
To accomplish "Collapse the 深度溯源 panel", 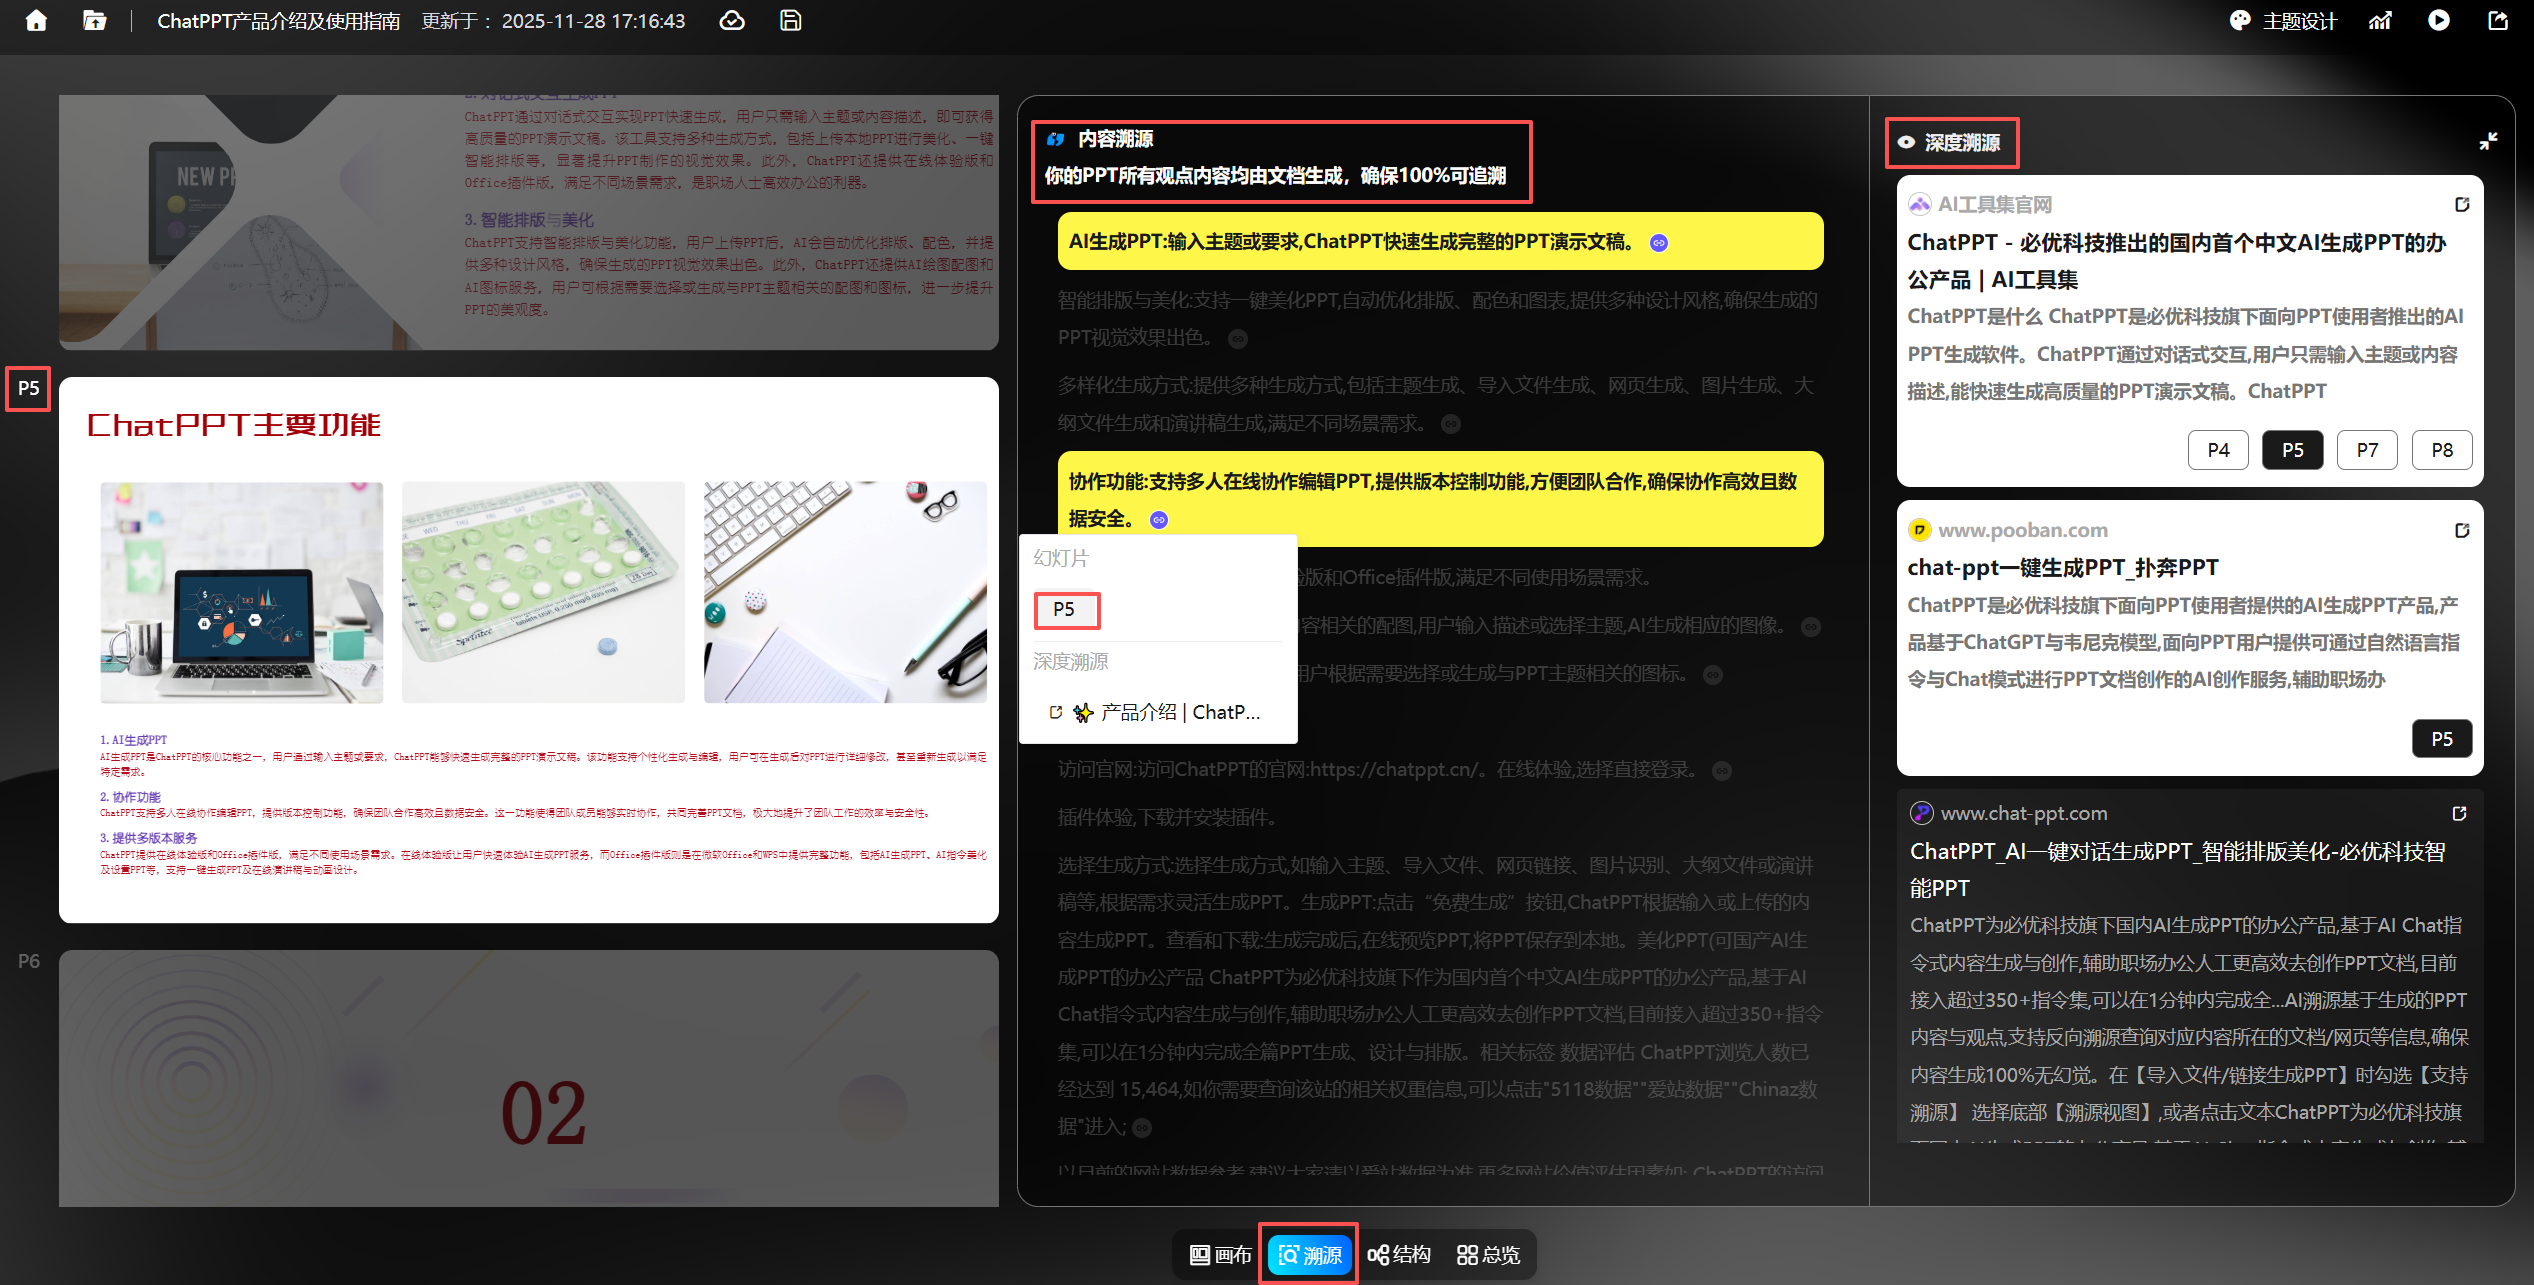I will [2488, 142].
